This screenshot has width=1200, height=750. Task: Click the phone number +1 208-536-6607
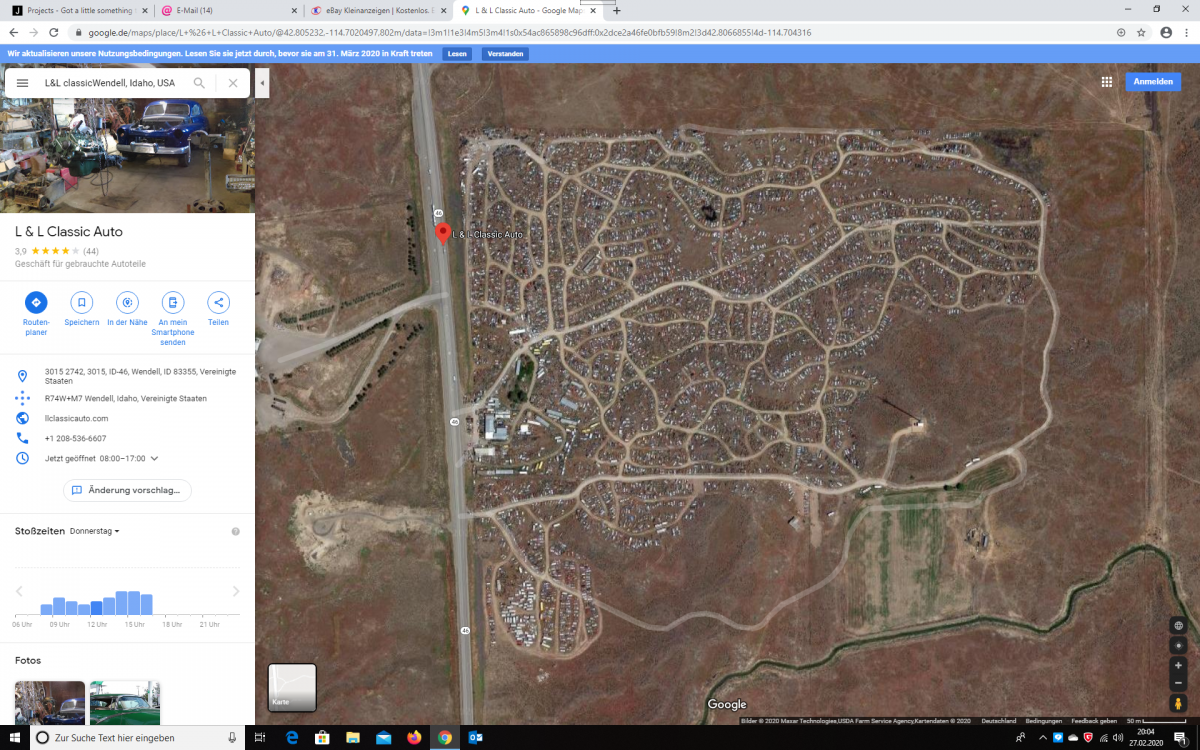coord(75,438)
